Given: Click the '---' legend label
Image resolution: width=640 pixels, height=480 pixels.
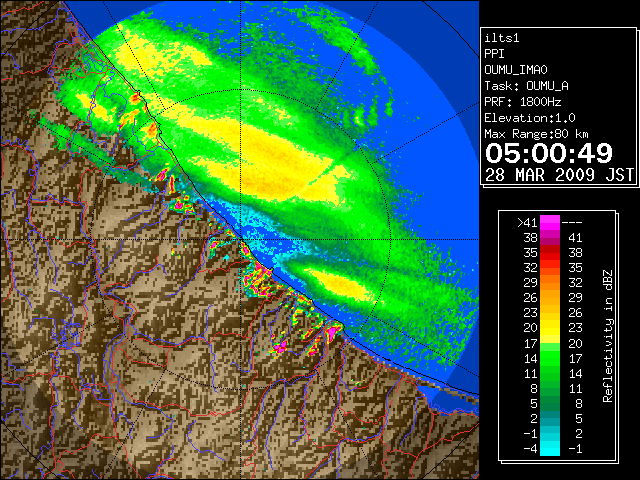Looking at the screenshot, I should [572, 223].
